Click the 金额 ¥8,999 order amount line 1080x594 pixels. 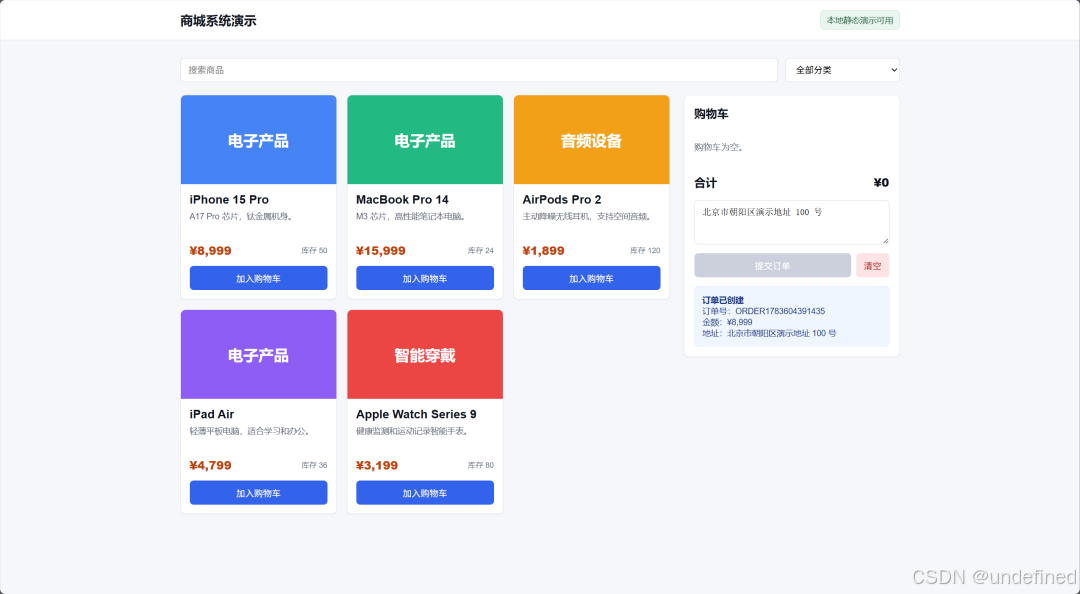[727, 322]
